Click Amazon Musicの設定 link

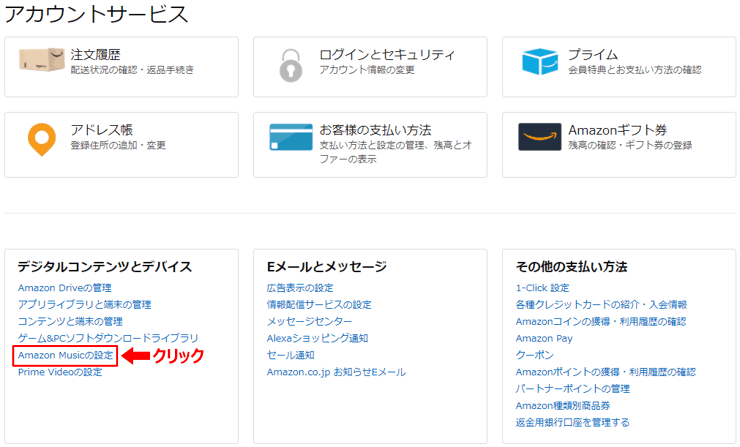66,355
